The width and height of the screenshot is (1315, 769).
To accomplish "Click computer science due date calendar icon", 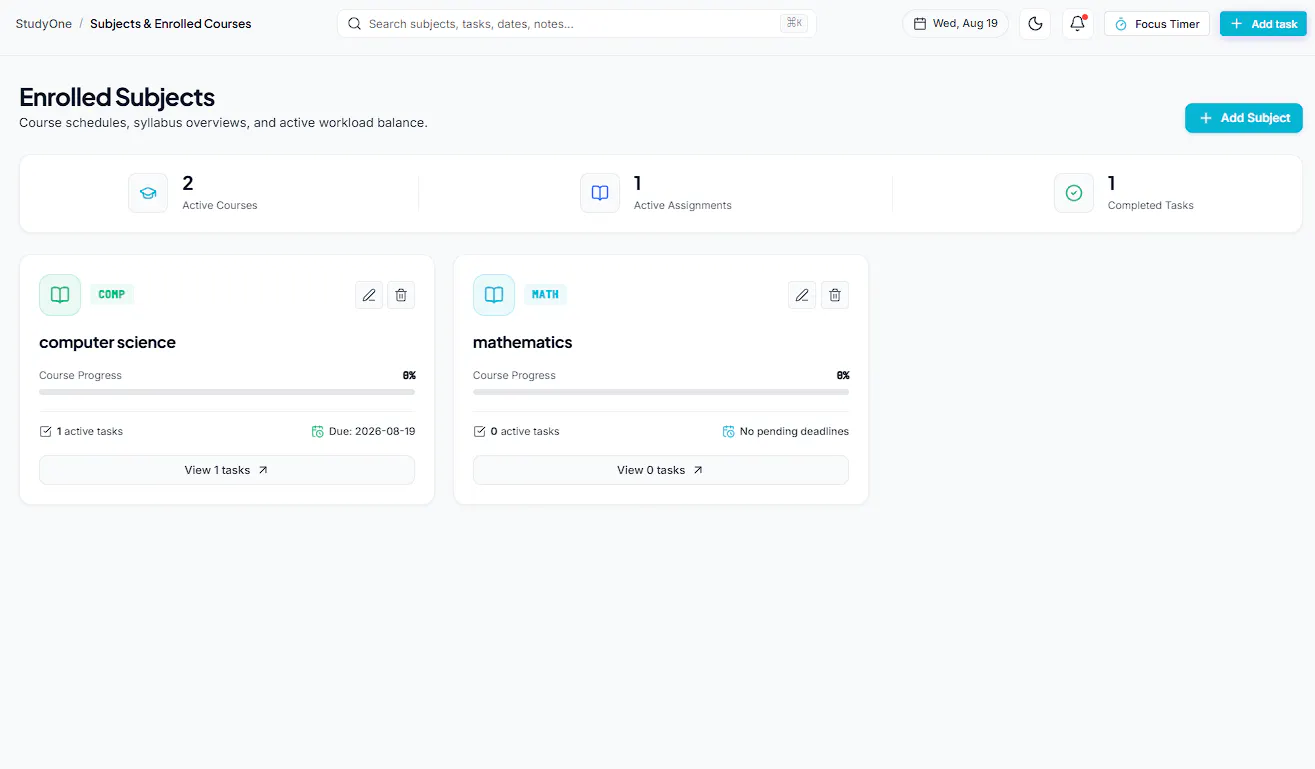I will [x=318, y=432].
